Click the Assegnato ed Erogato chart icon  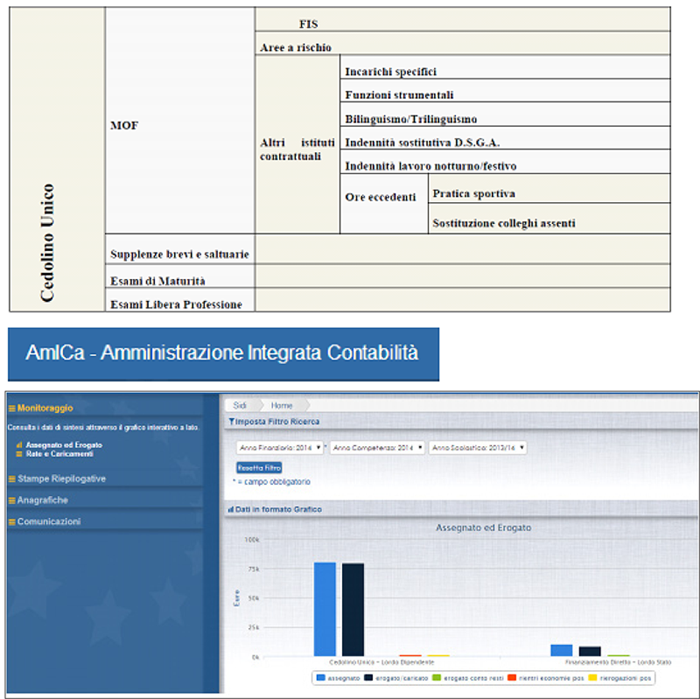coord(19,445)
